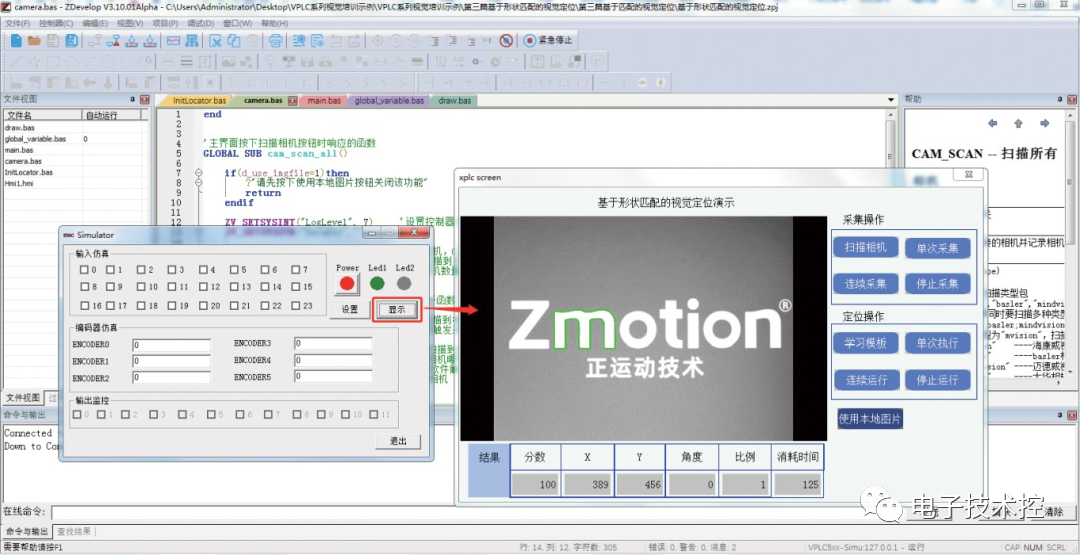Click the blue Save All disk icon

[71, 41]
